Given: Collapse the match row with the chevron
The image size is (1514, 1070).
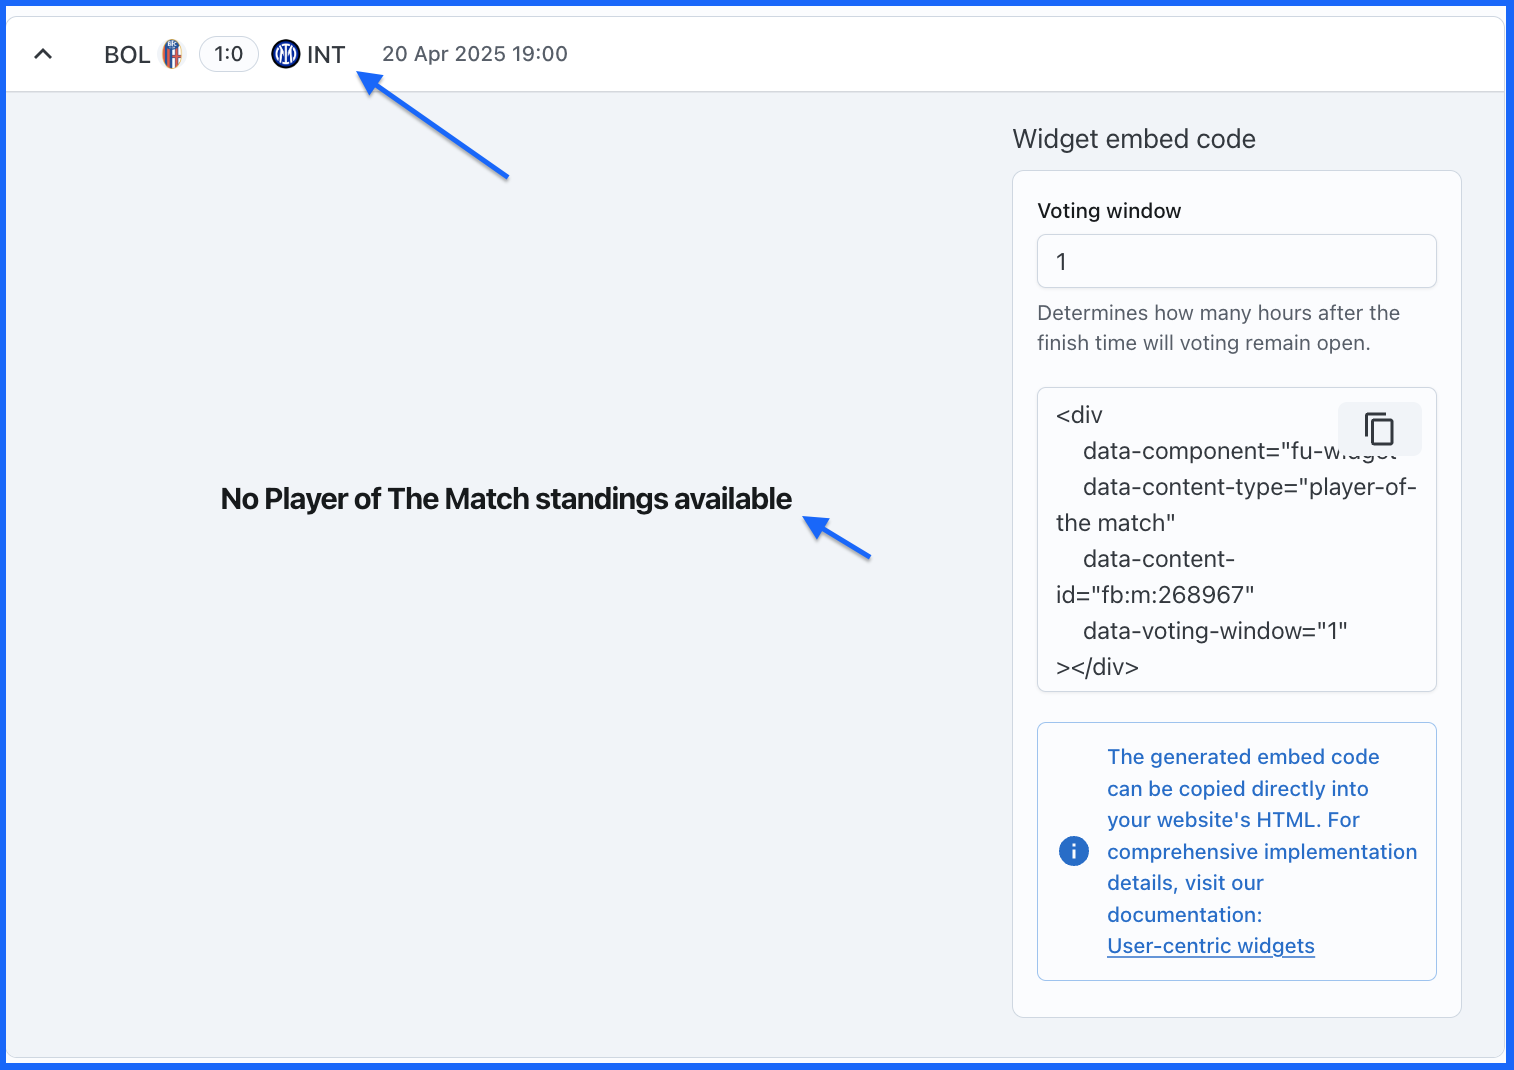Looking at the screenshot, I should coord(43,54).
